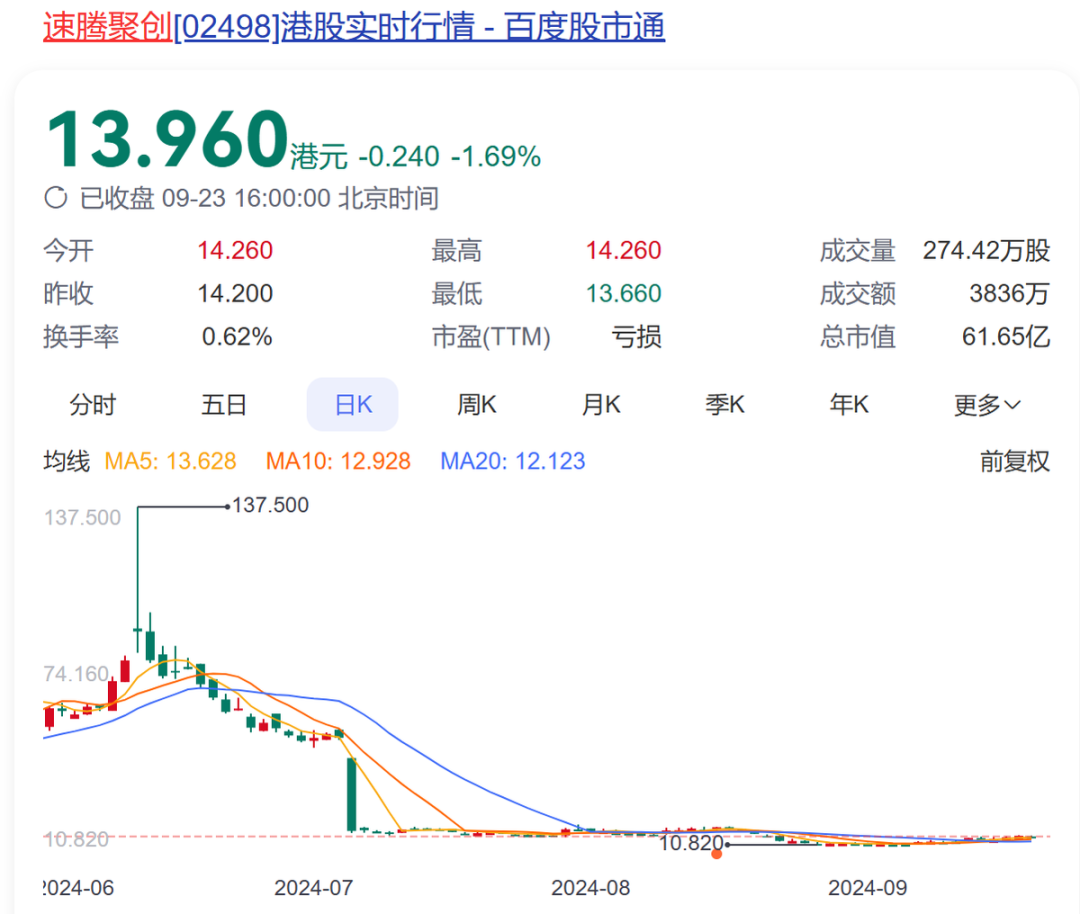Select the 日K chart tab
1080x914 pixels.
point(353,404)
